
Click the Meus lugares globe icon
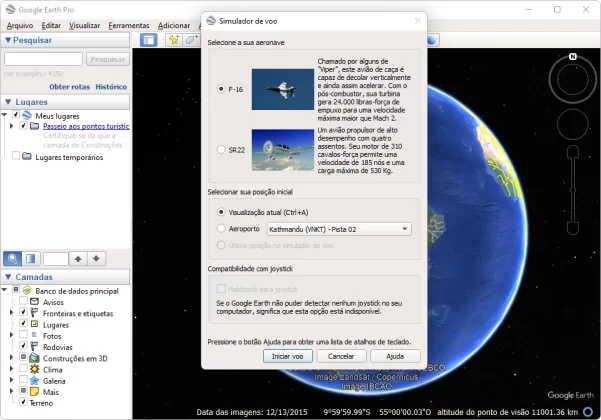tap(27, 115)
